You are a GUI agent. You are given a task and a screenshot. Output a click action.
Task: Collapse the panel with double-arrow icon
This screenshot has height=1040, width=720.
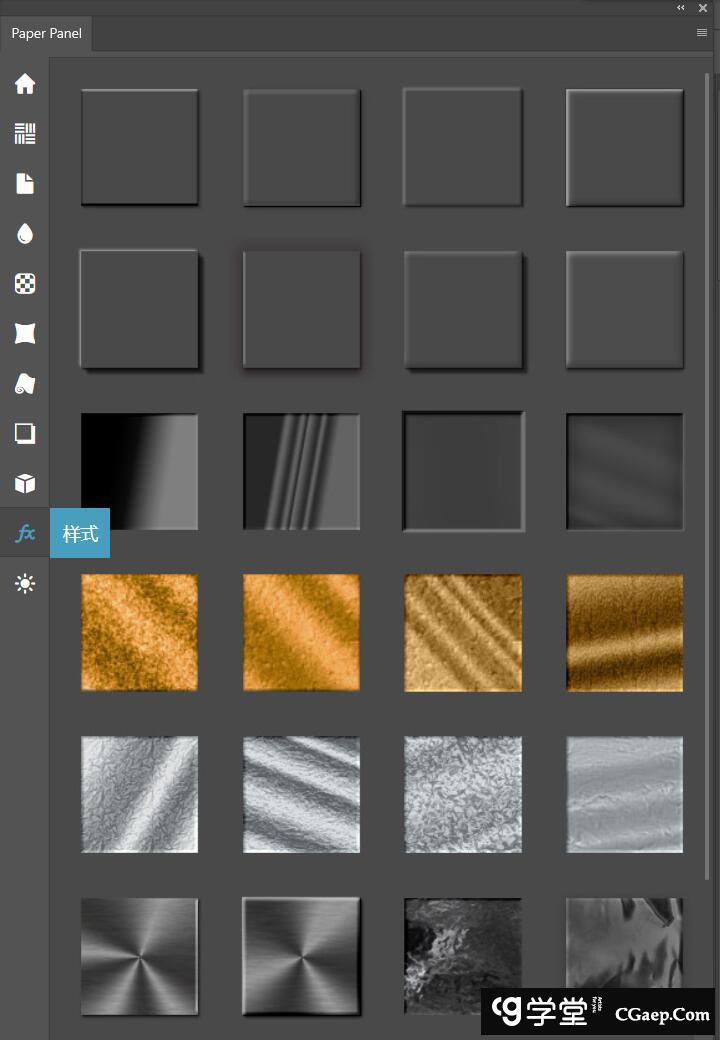(681, 8)
